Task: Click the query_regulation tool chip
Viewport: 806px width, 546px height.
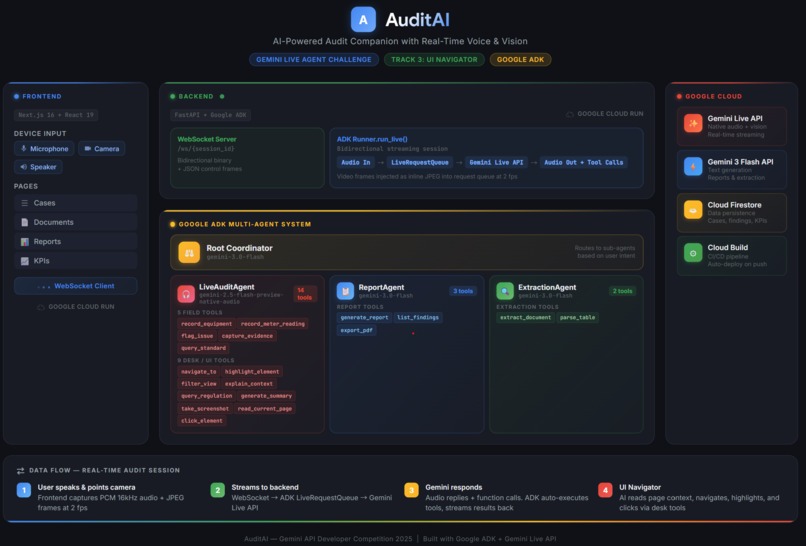Action: (x=206, y=396)
